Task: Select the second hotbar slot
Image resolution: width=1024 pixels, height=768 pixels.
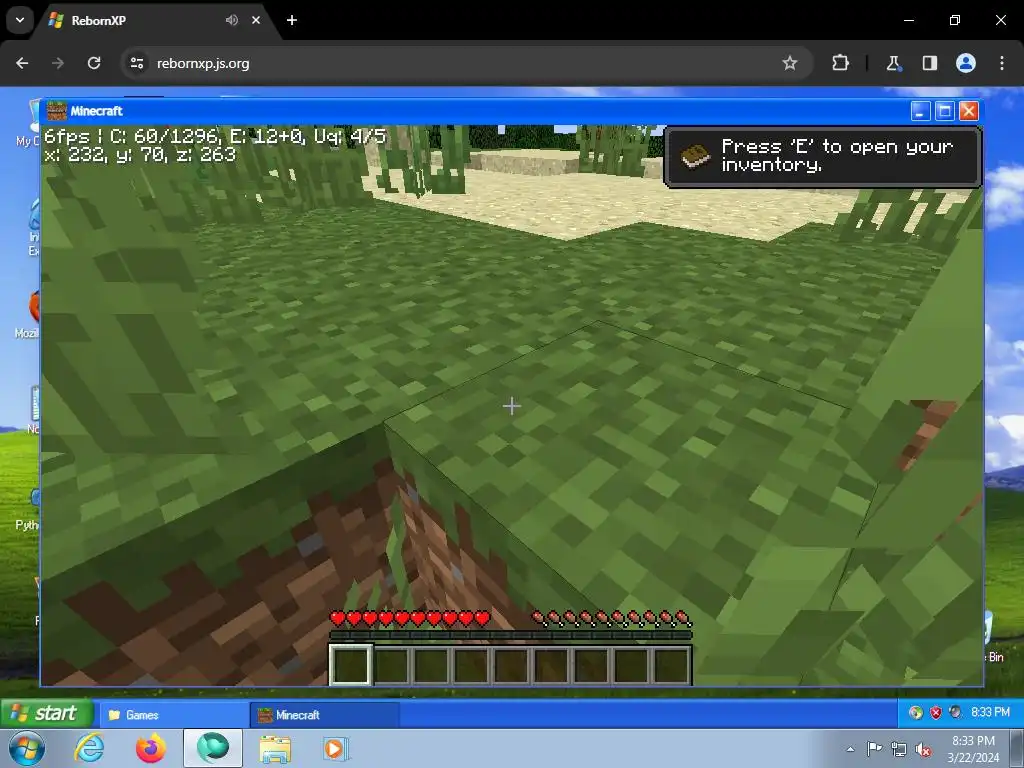Action: [x=391, y=665]
